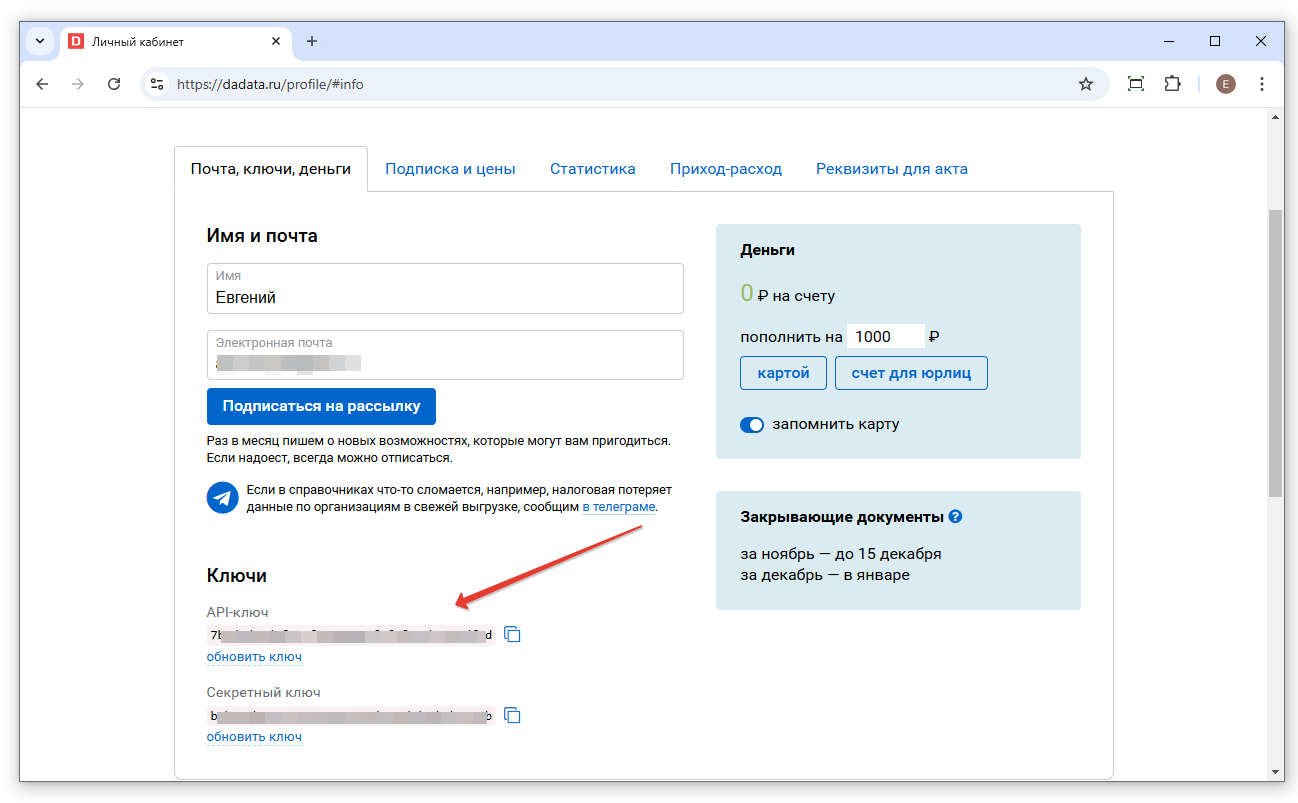Screen dimensions: 1298x803
Task: Switch to Подписка и цены tab
Action: (x=450, y=169)
